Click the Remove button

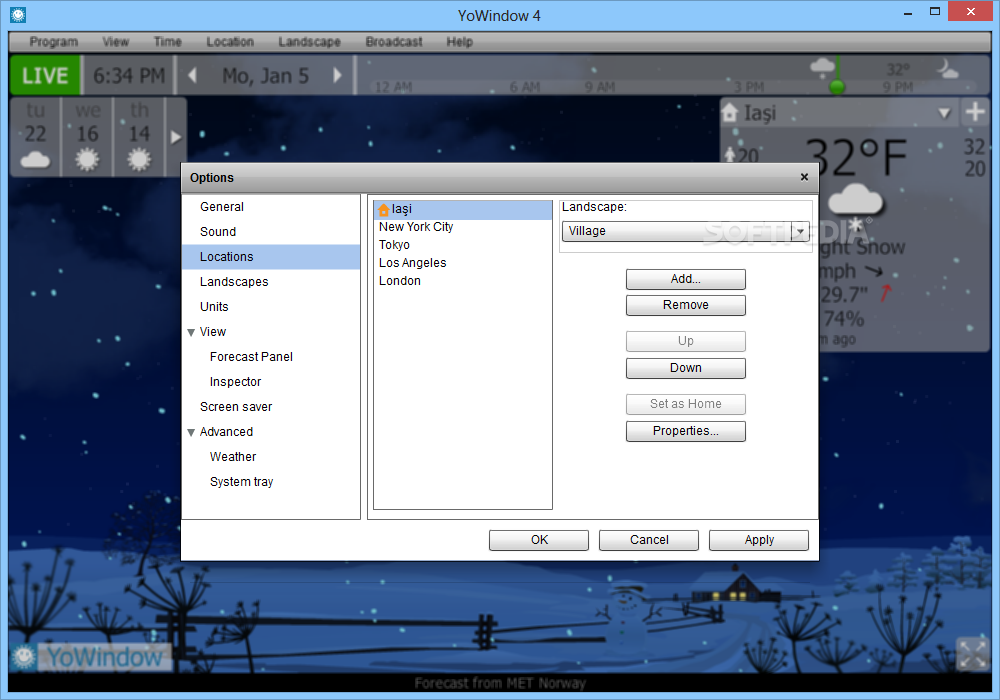[686, 305]
